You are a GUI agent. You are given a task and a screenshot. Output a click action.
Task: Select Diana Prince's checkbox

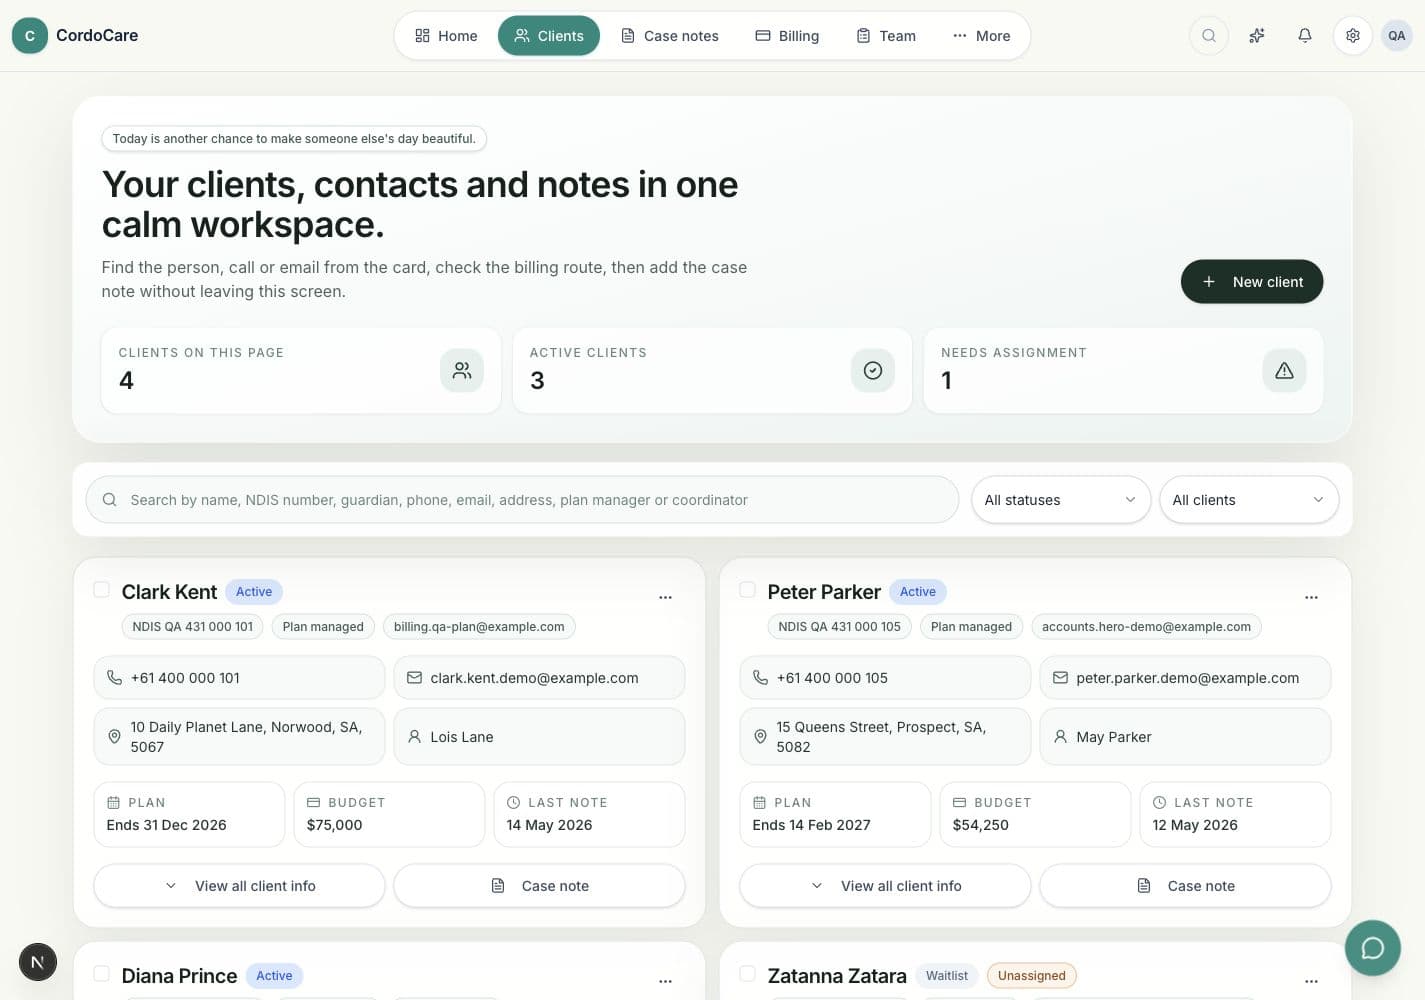(x=101, y=974)
